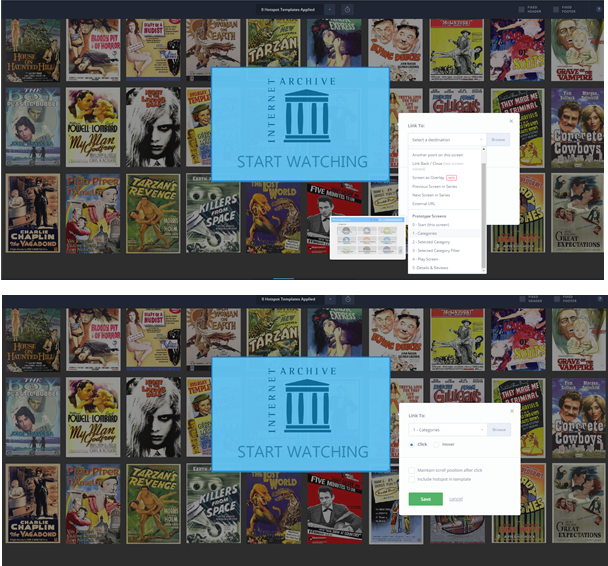
Task: Open the help icon in the upper screenshot toolbar
Action: 598,9
